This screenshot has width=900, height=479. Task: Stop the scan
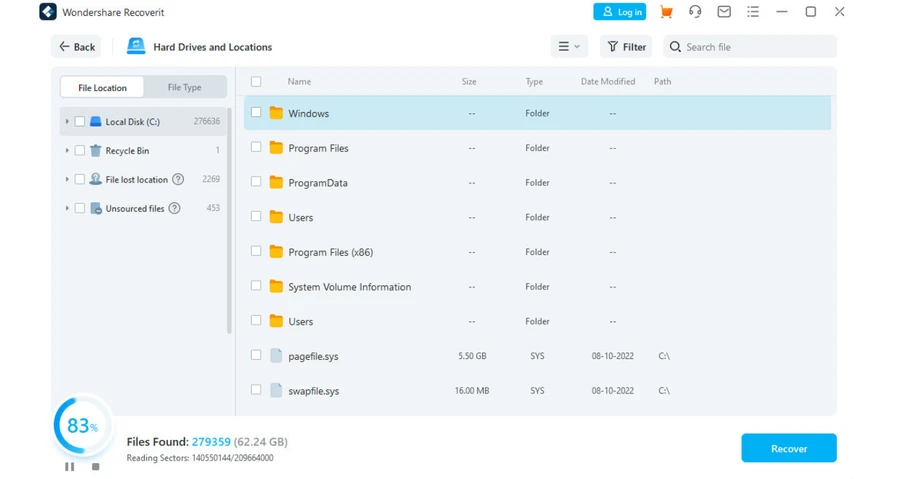(x=96, y=467)
